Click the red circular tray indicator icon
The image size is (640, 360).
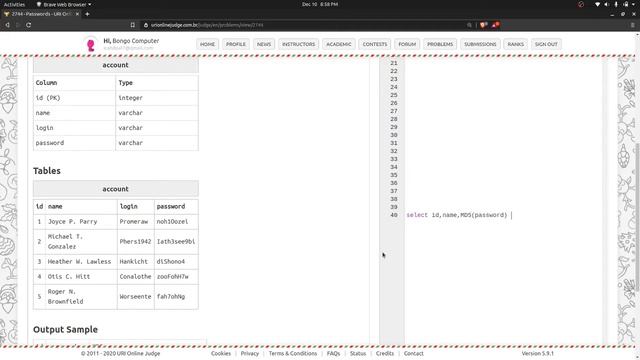tap(581, 4)
